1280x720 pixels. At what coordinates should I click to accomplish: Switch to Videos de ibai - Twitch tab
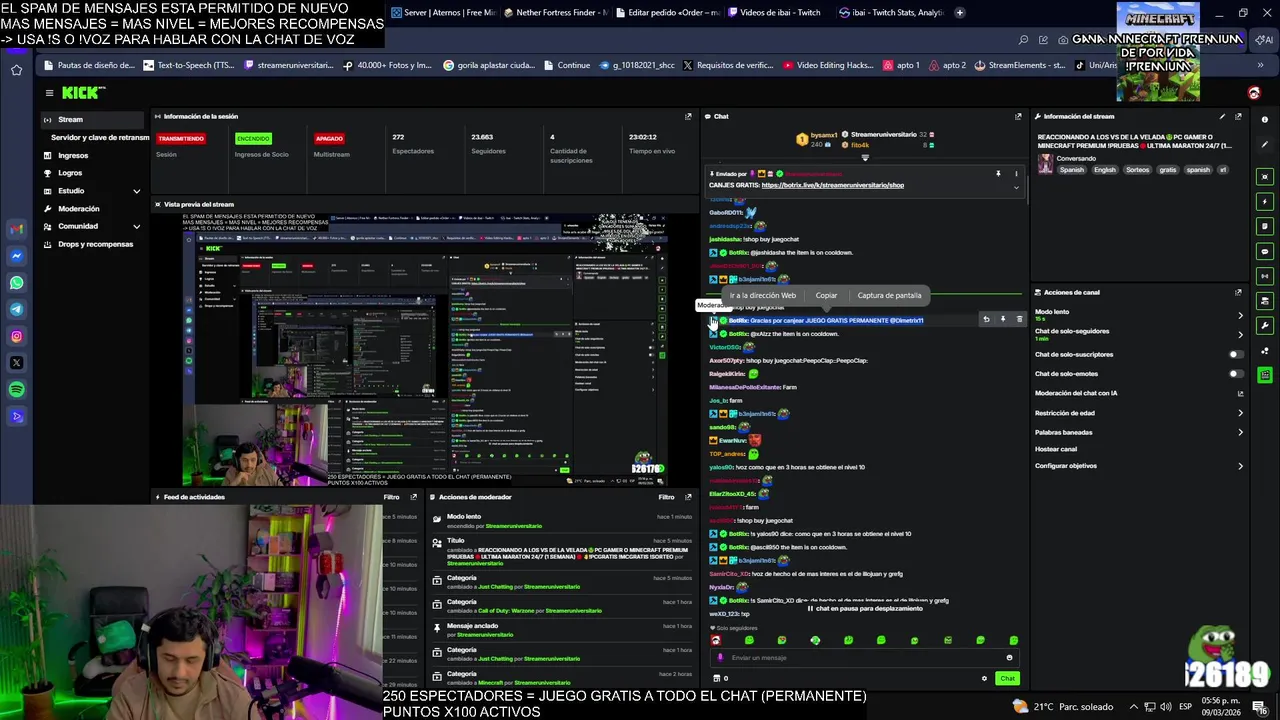click(779, 13)
